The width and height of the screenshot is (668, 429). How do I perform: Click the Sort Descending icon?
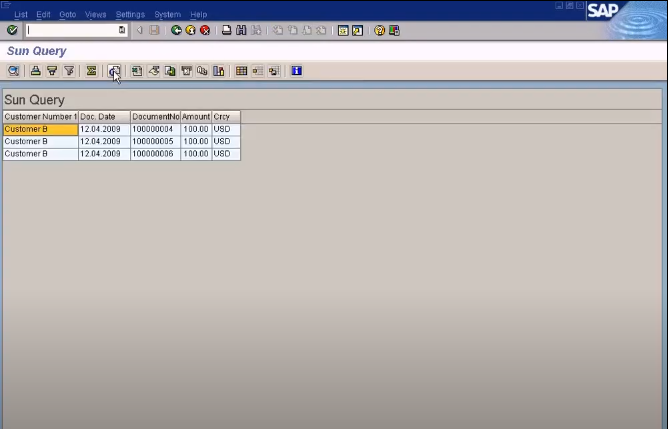click(x=52, y=71)
